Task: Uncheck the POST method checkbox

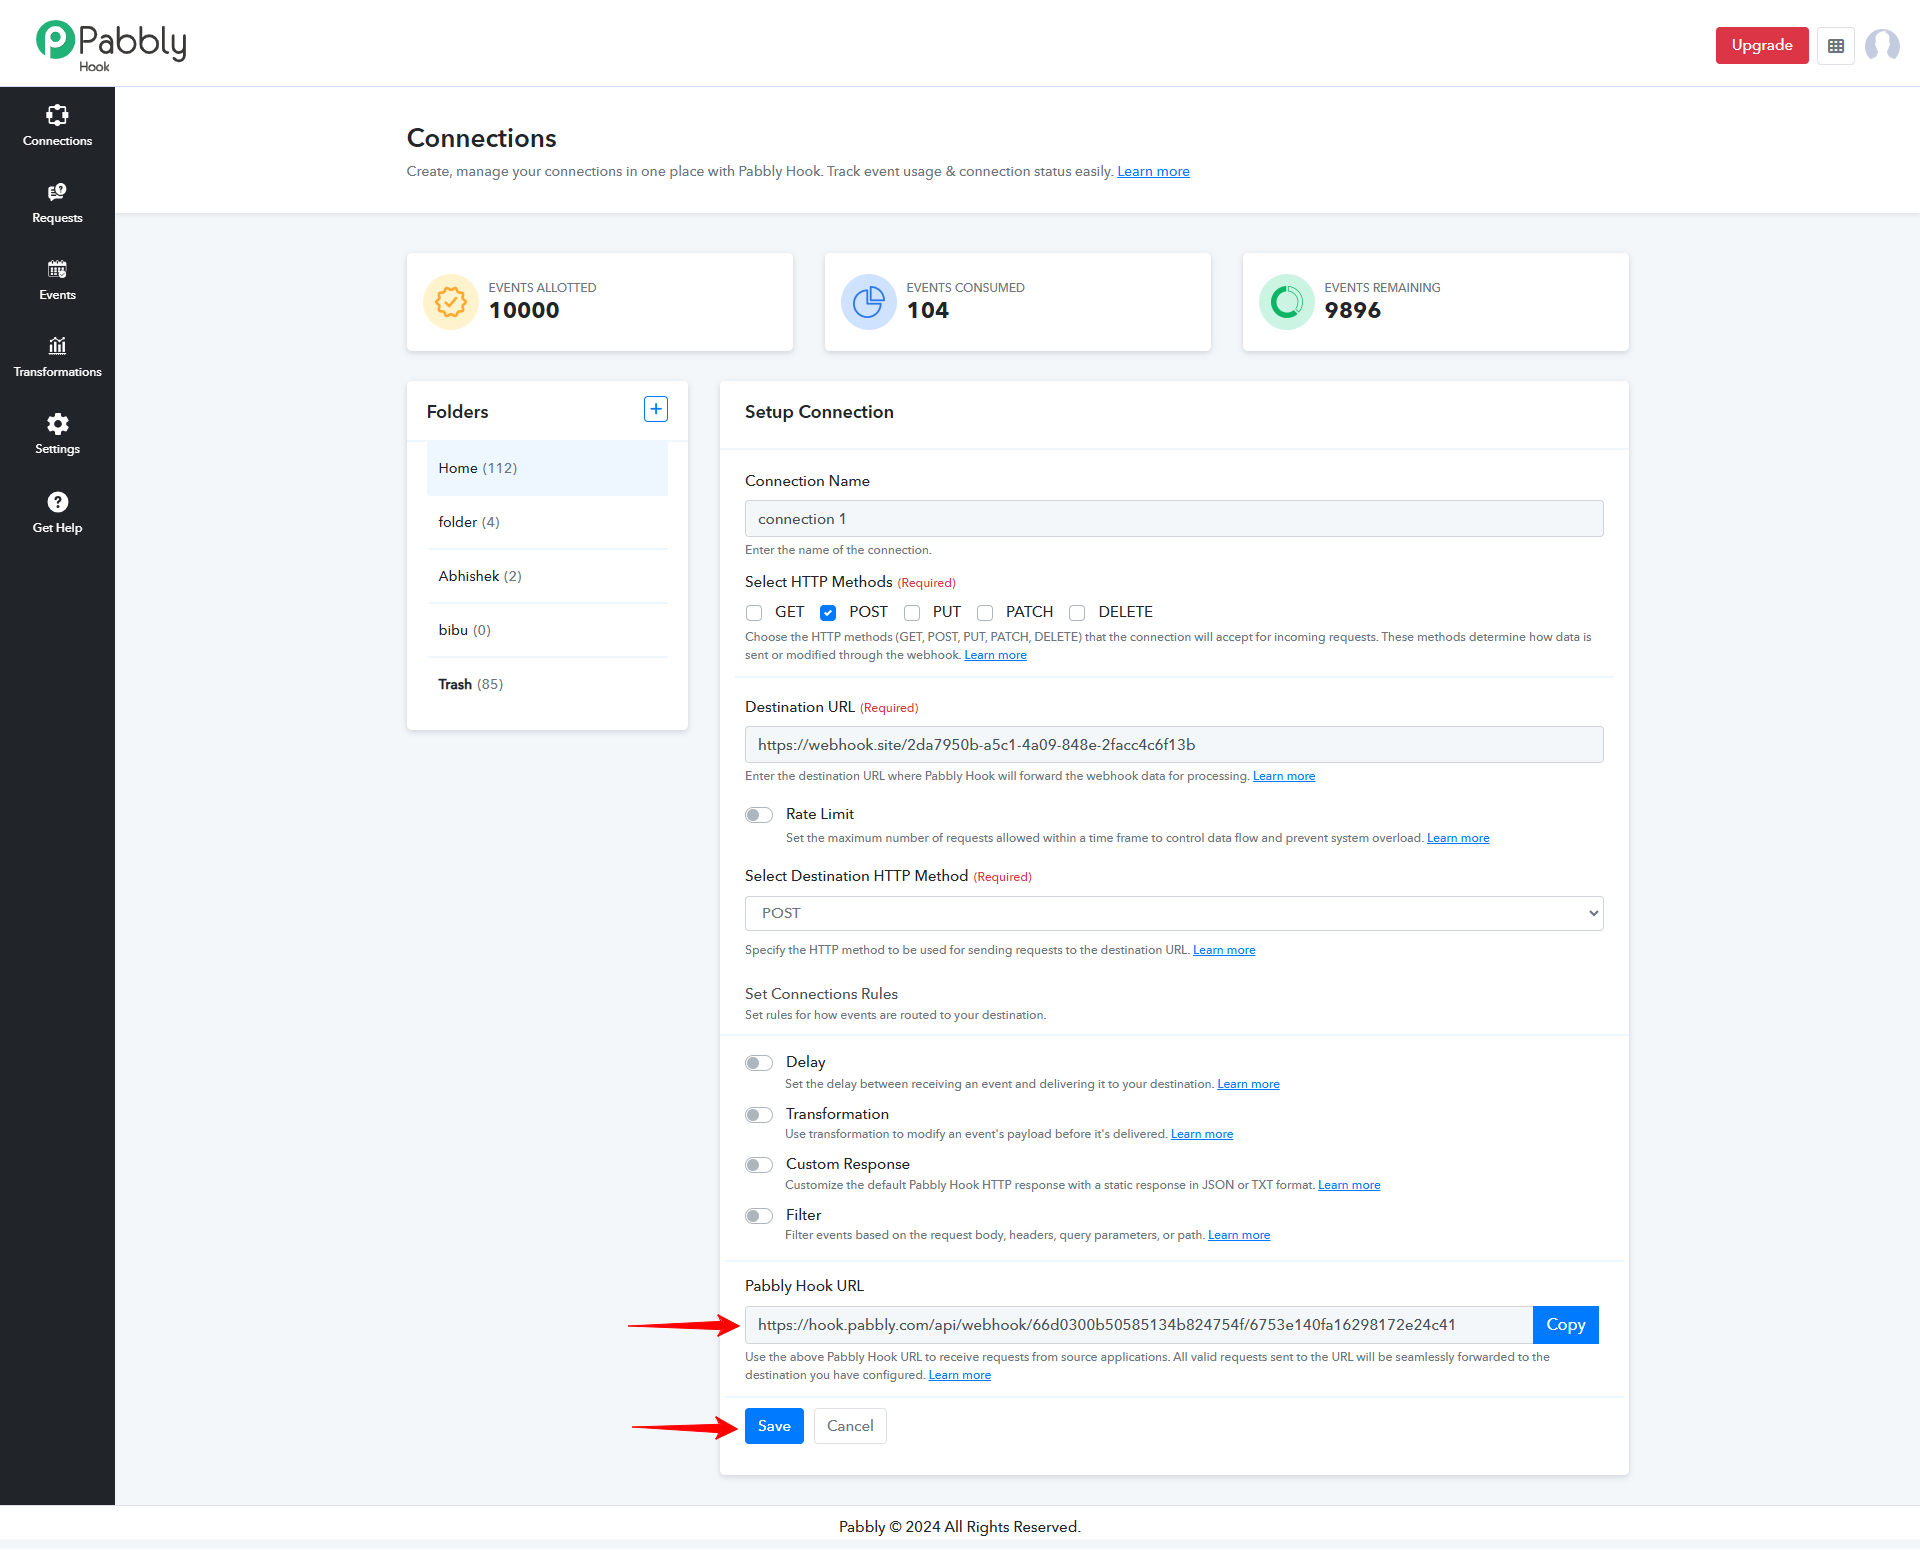Action: coord(828,613)
